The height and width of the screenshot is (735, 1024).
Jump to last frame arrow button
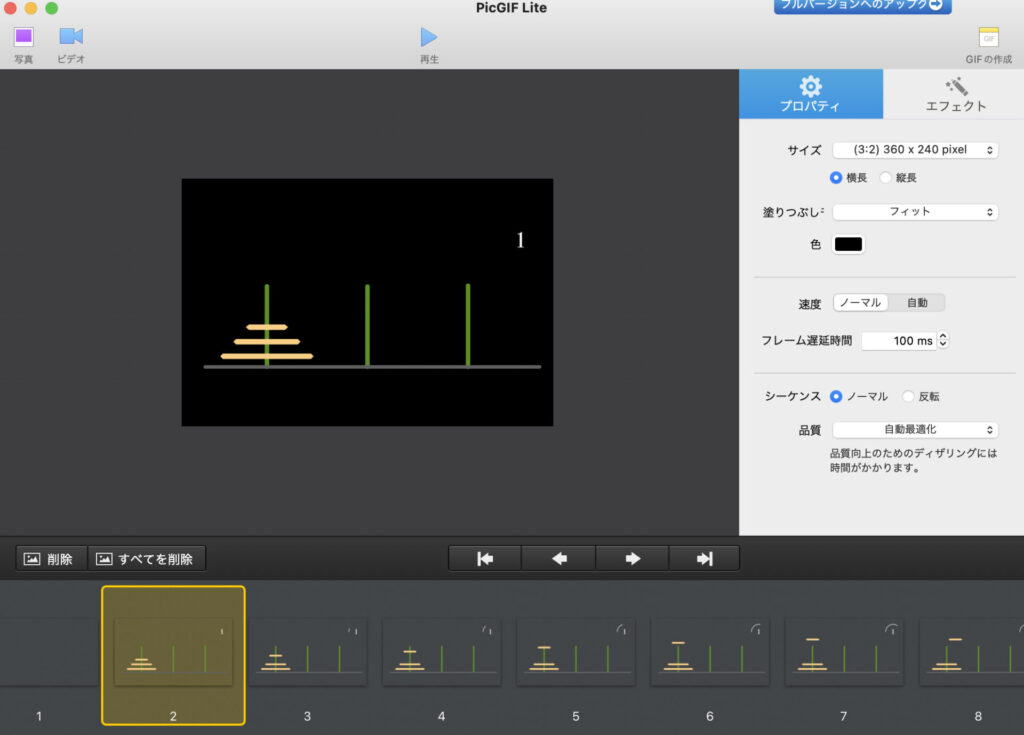(x=705, y=558)
